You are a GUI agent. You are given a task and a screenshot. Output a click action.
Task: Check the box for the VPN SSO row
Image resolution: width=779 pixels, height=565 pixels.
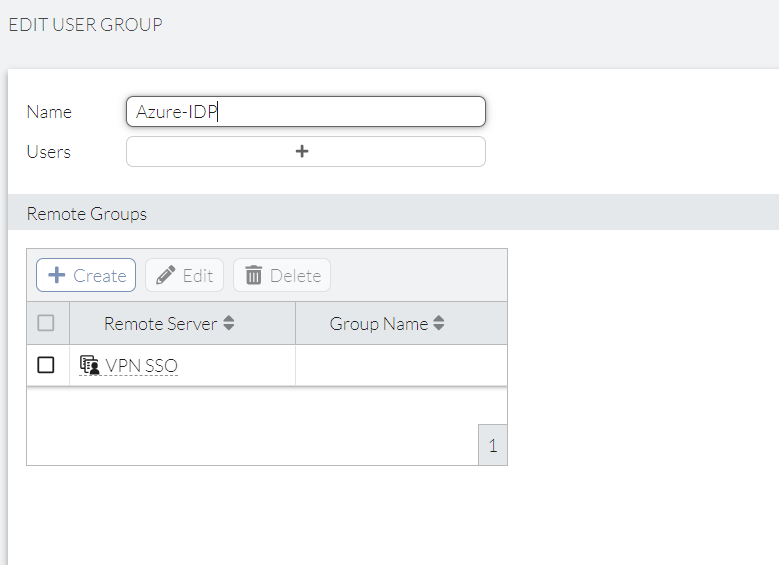pyautogui.click(x=46, y=365)
